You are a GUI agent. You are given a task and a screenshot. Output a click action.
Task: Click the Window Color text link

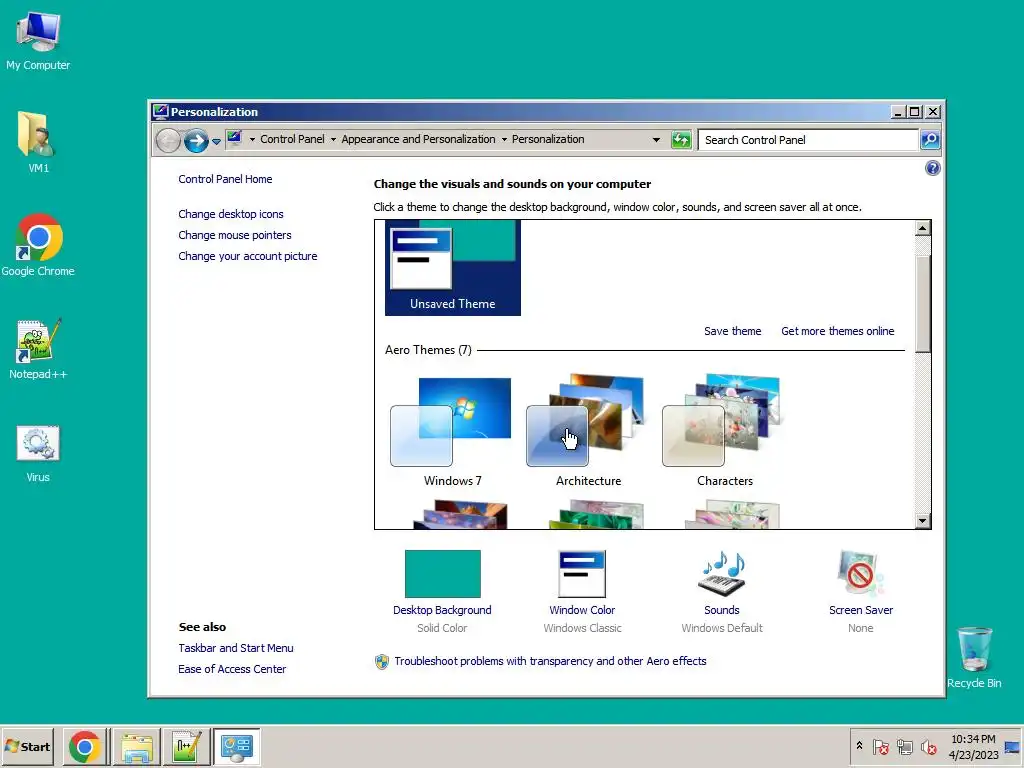(582, 610)
